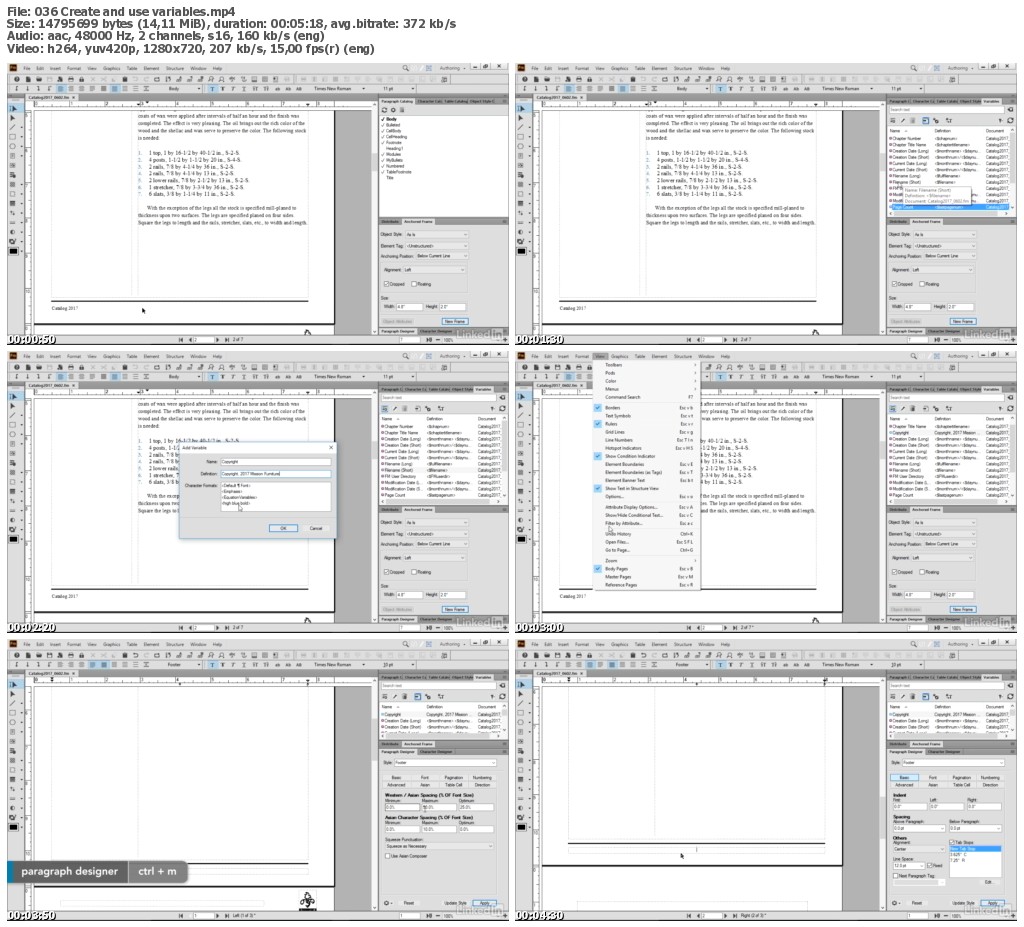Screen dimensions: 1024x927
Task: Open Anchoring Position dropdown in 00:00:50 frame
Action: click(x=440, y=256)
